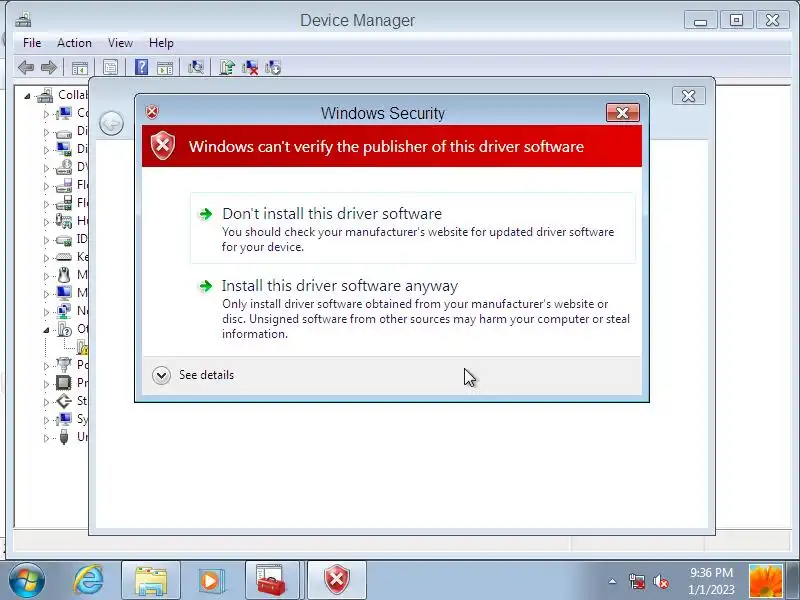This screenshot has height=600, width=800.
Task: Select the Keyboards category keyboard icon
Action: click(x=63, y=257)
